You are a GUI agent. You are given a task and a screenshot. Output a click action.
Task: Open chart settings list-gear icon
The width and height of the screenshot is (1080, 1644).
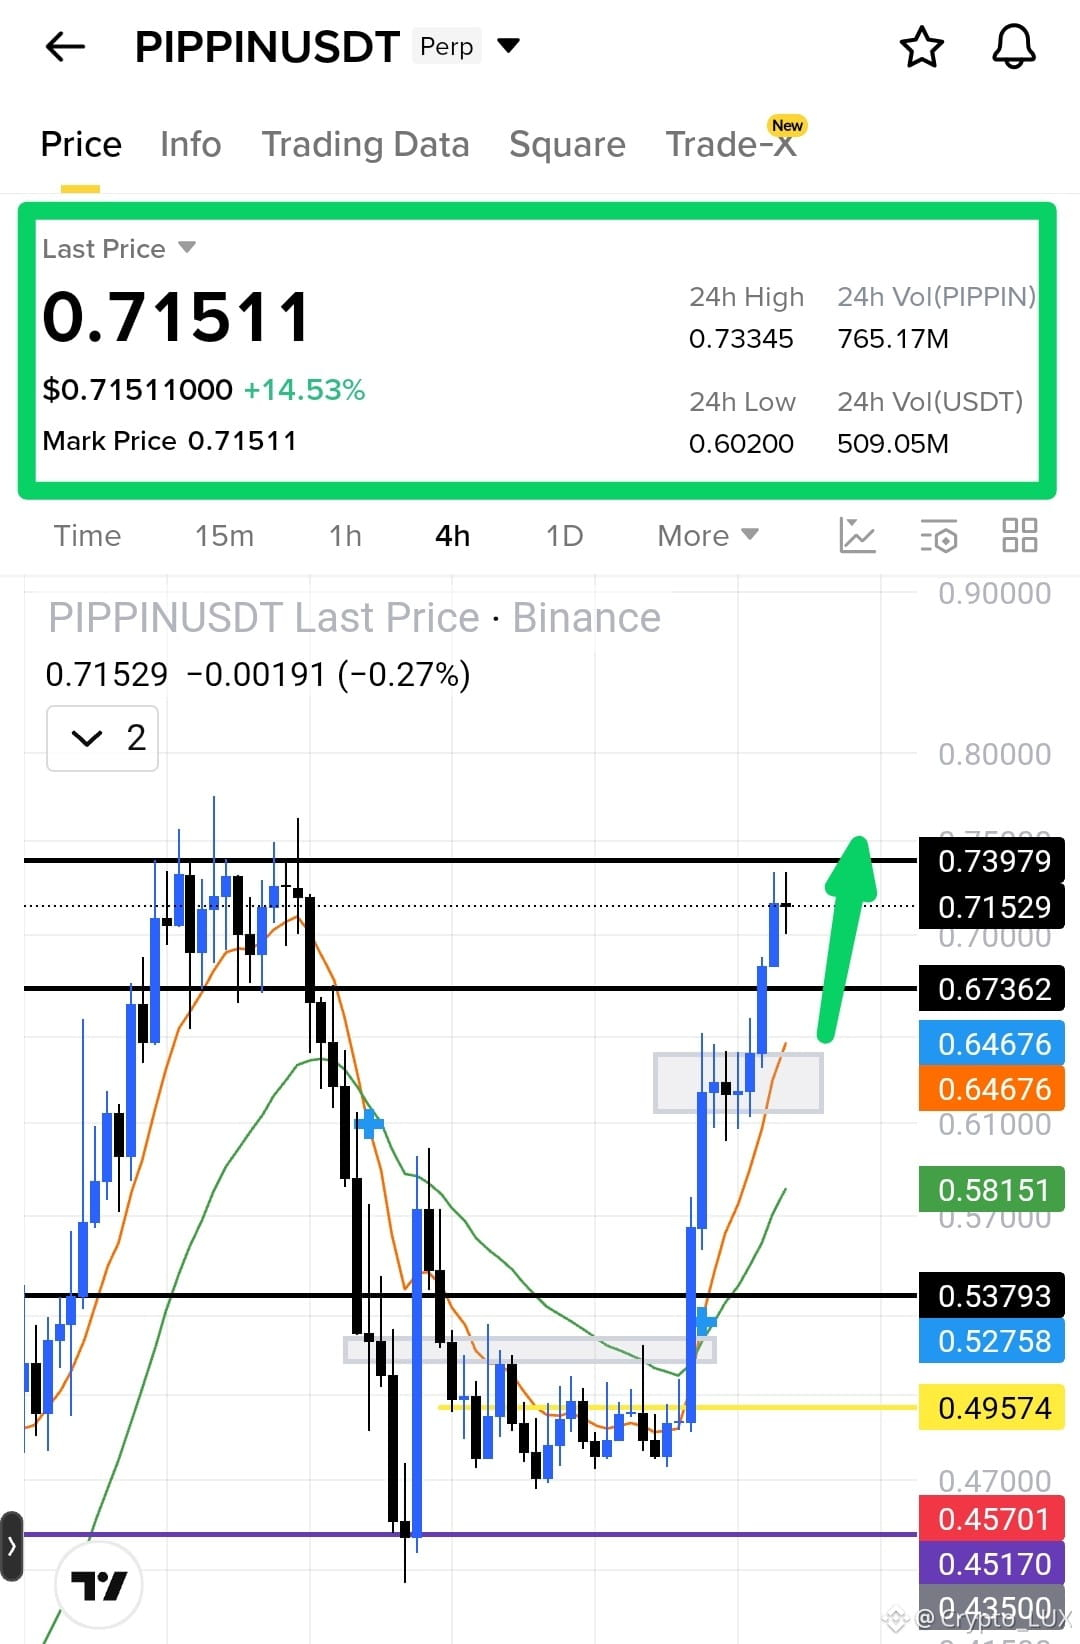click(938, 535)
